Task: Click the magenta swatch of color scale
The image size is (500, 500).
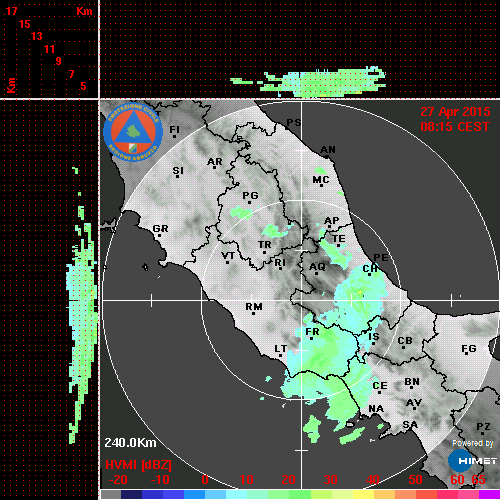Action: click(x=489, y=495)
